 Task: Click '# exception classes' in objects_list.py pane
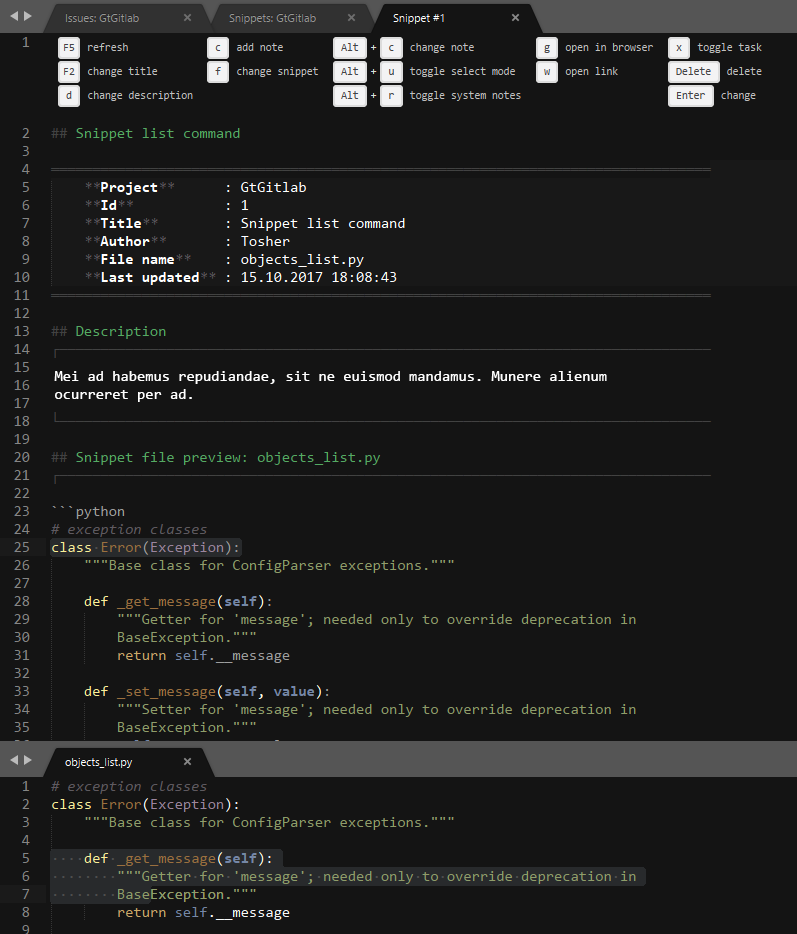(x=129, y=786)
